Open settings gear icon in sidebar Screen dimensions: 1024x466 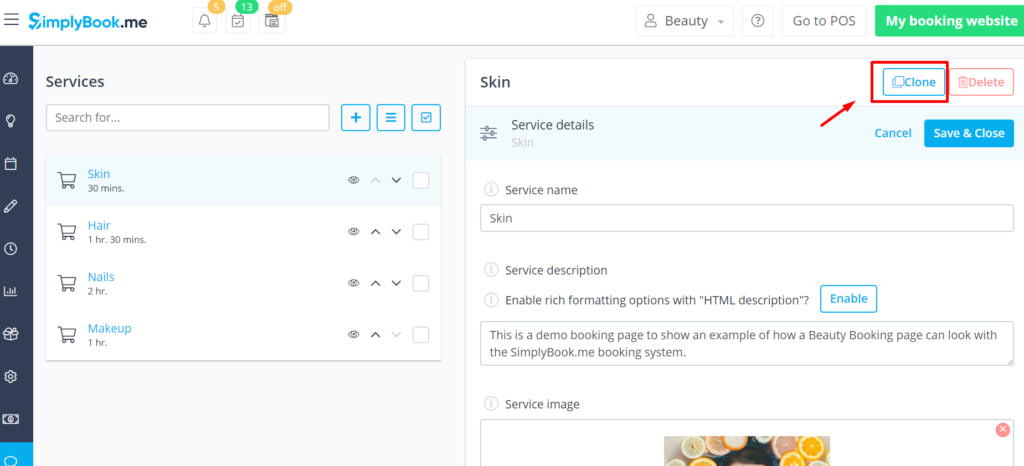coord(10,377)
